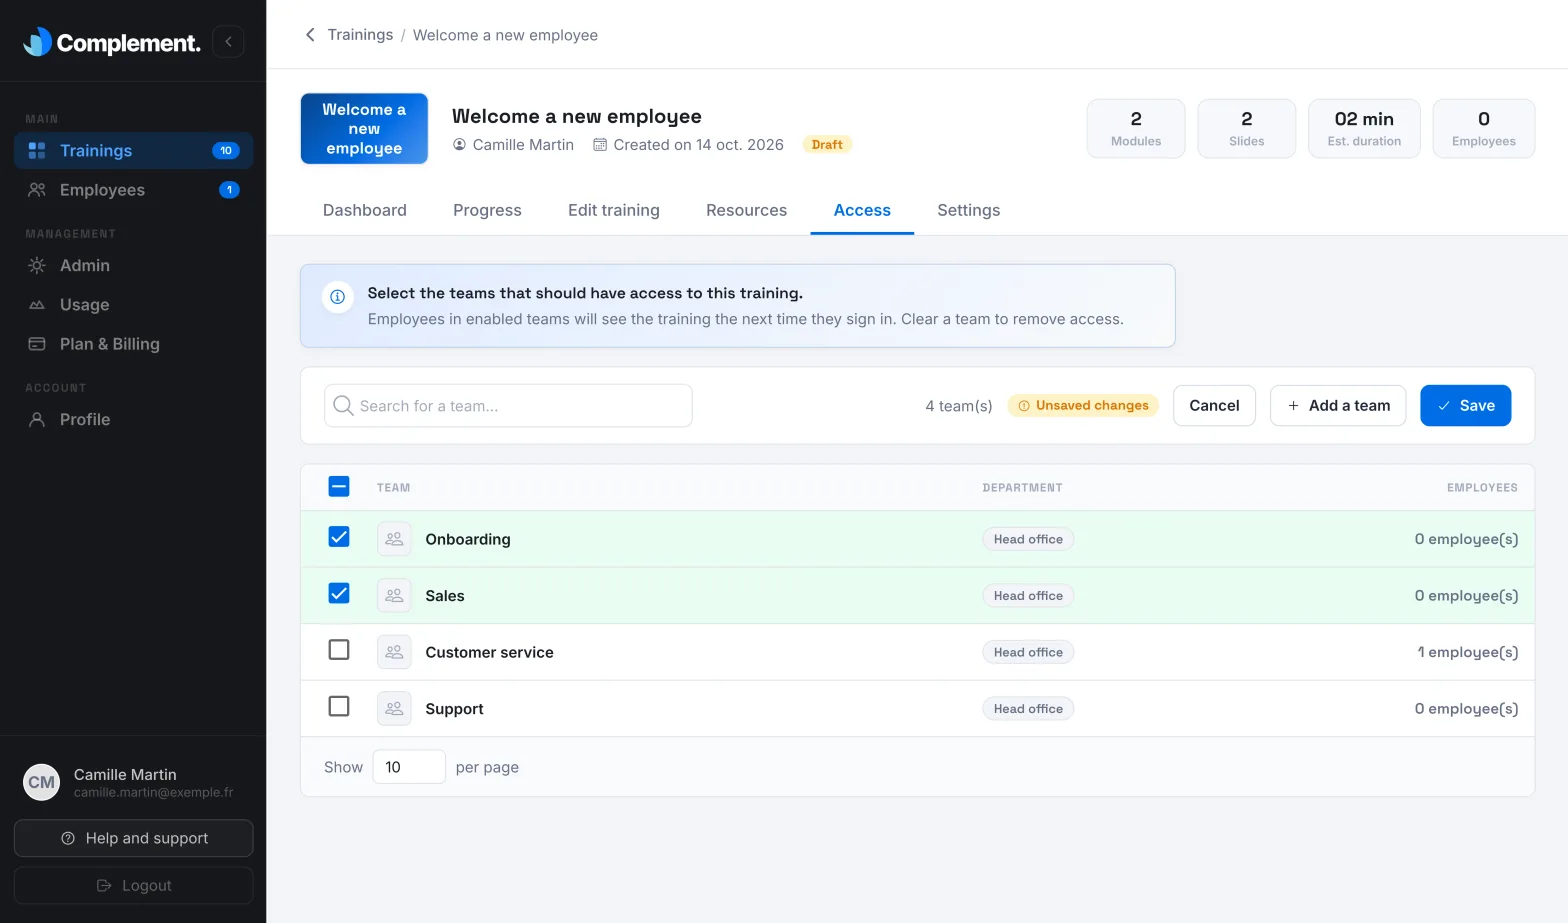Screen dimensions: 1568x923
Task: Click the per page number field
Action: coord(409,767)
